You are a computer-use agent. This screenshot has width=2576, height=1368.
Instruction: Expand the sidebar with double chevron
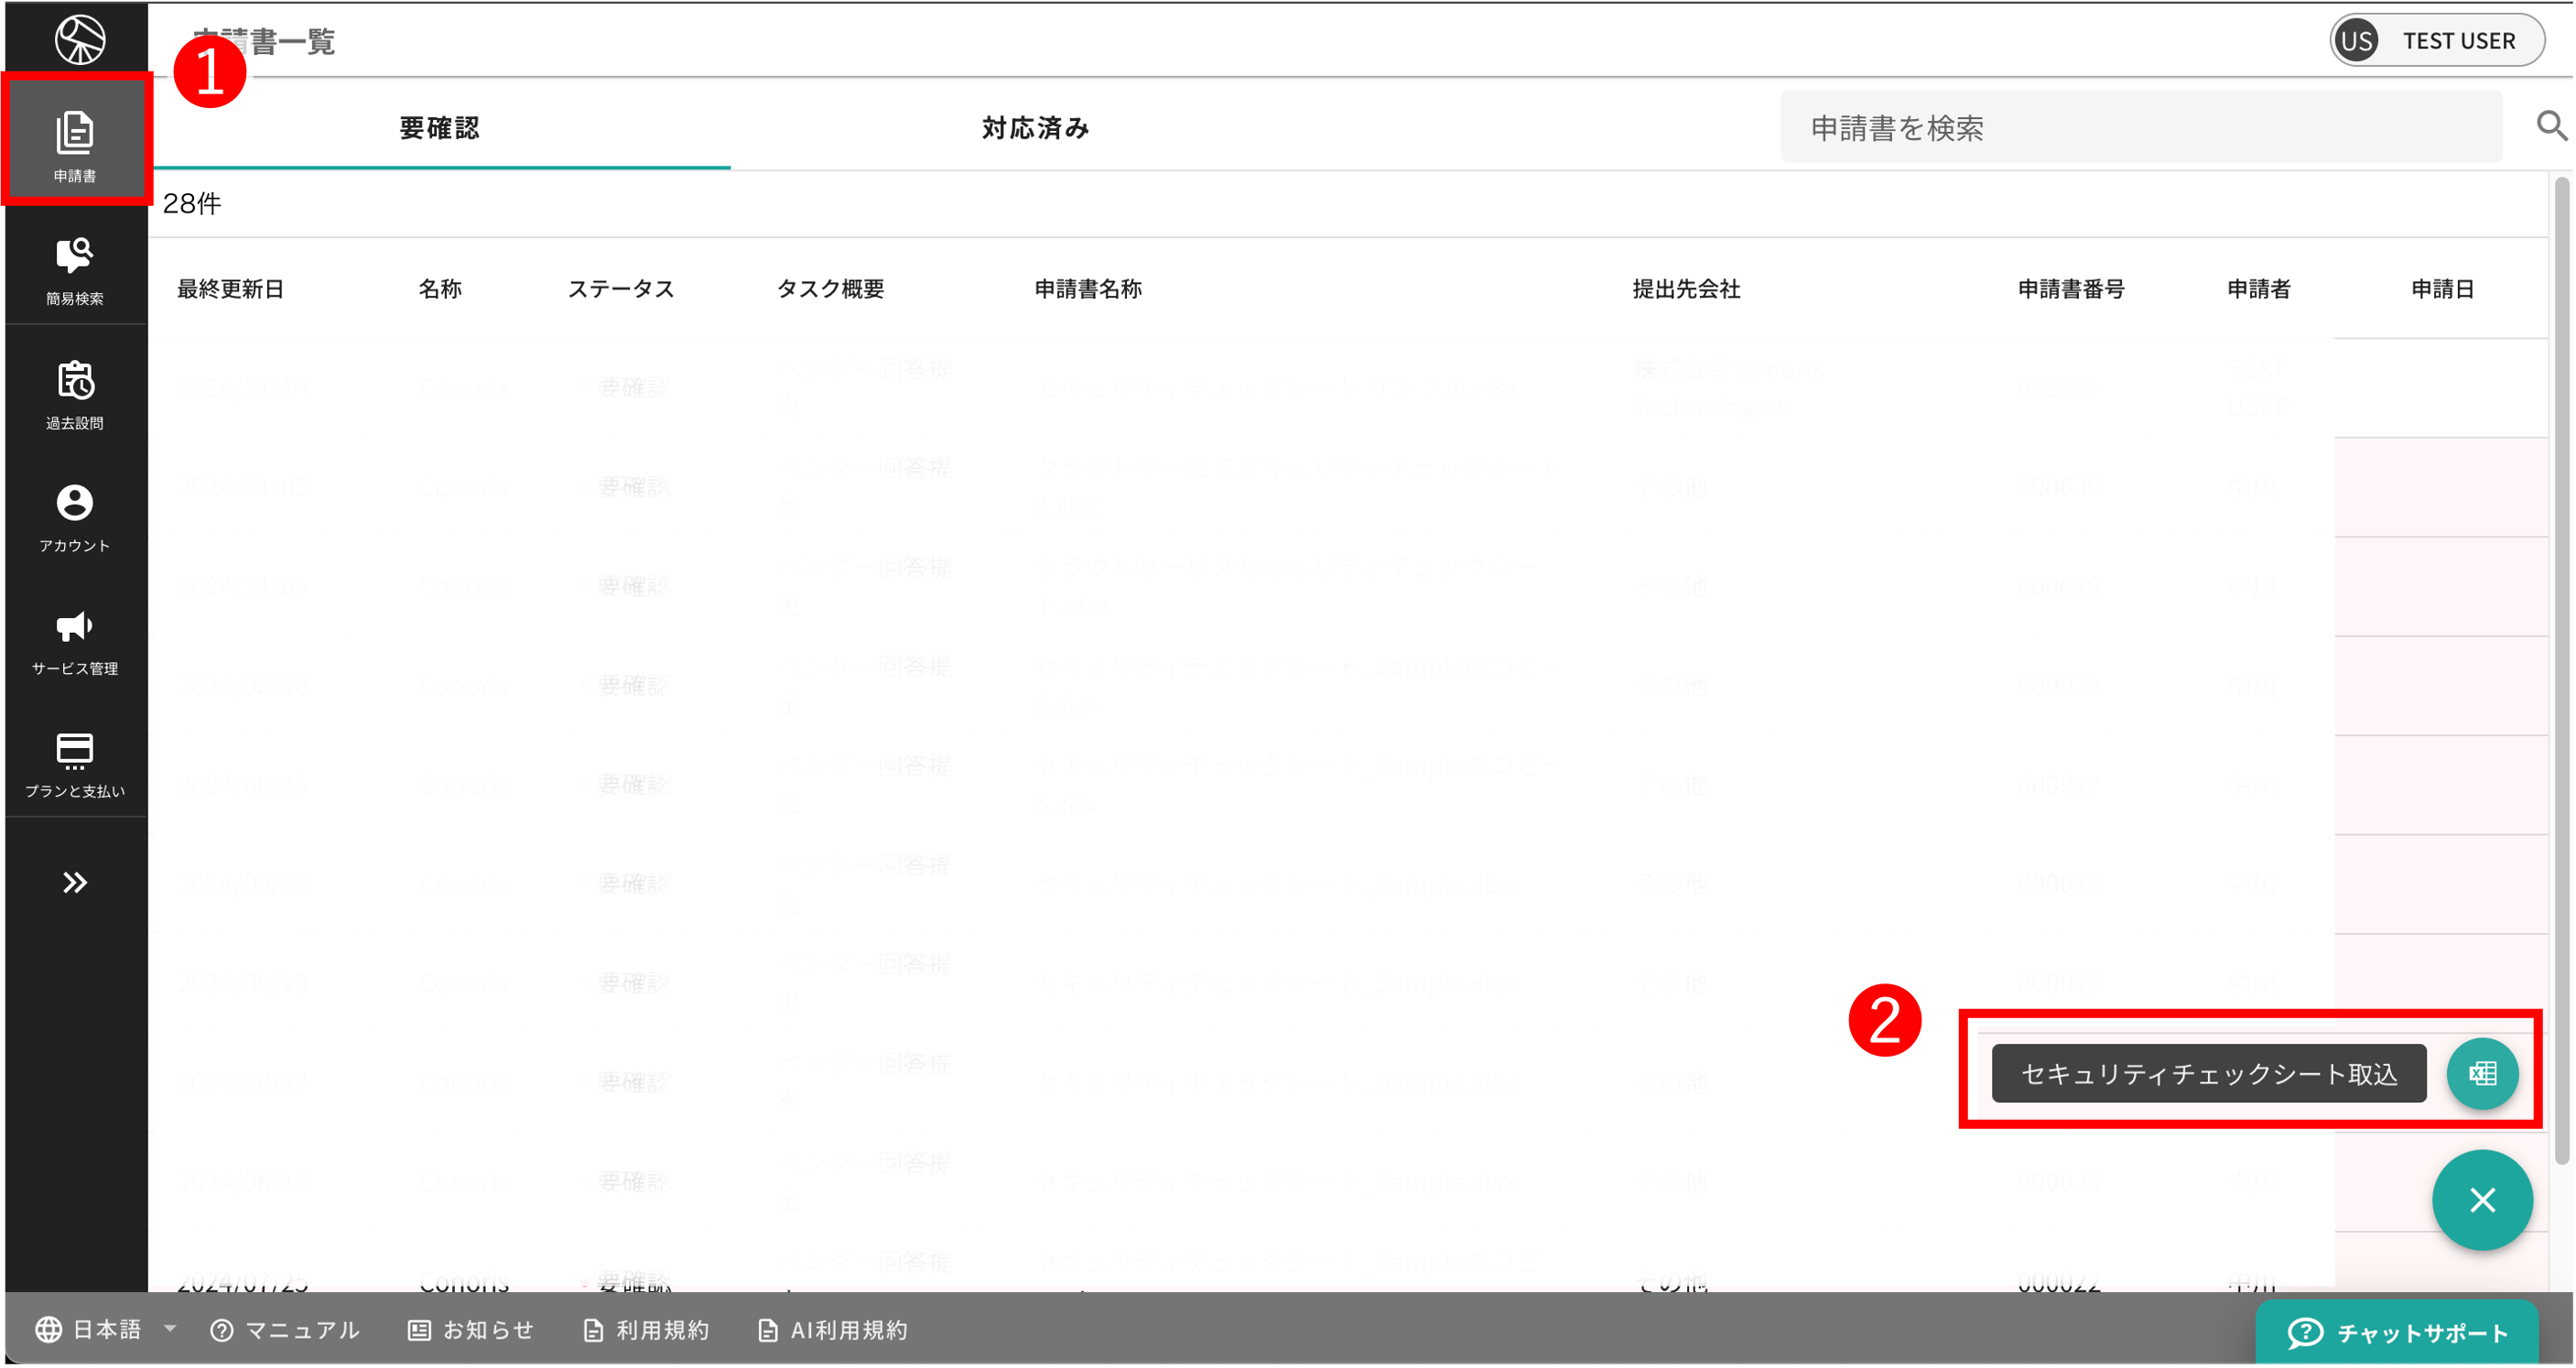tap(75, 882)
